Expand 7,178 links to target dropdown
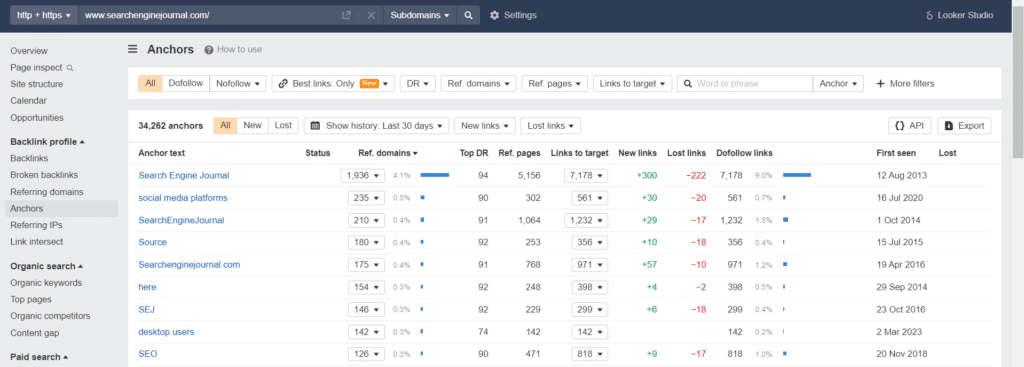This screenshot has width=1024, height=367. (x=586, y=176)
